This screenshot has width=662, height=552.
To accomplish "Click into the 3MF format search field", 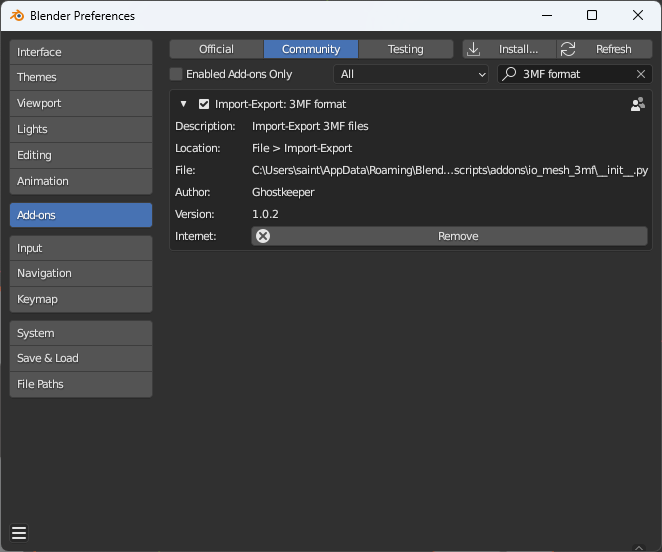I will tap(575, 74).
